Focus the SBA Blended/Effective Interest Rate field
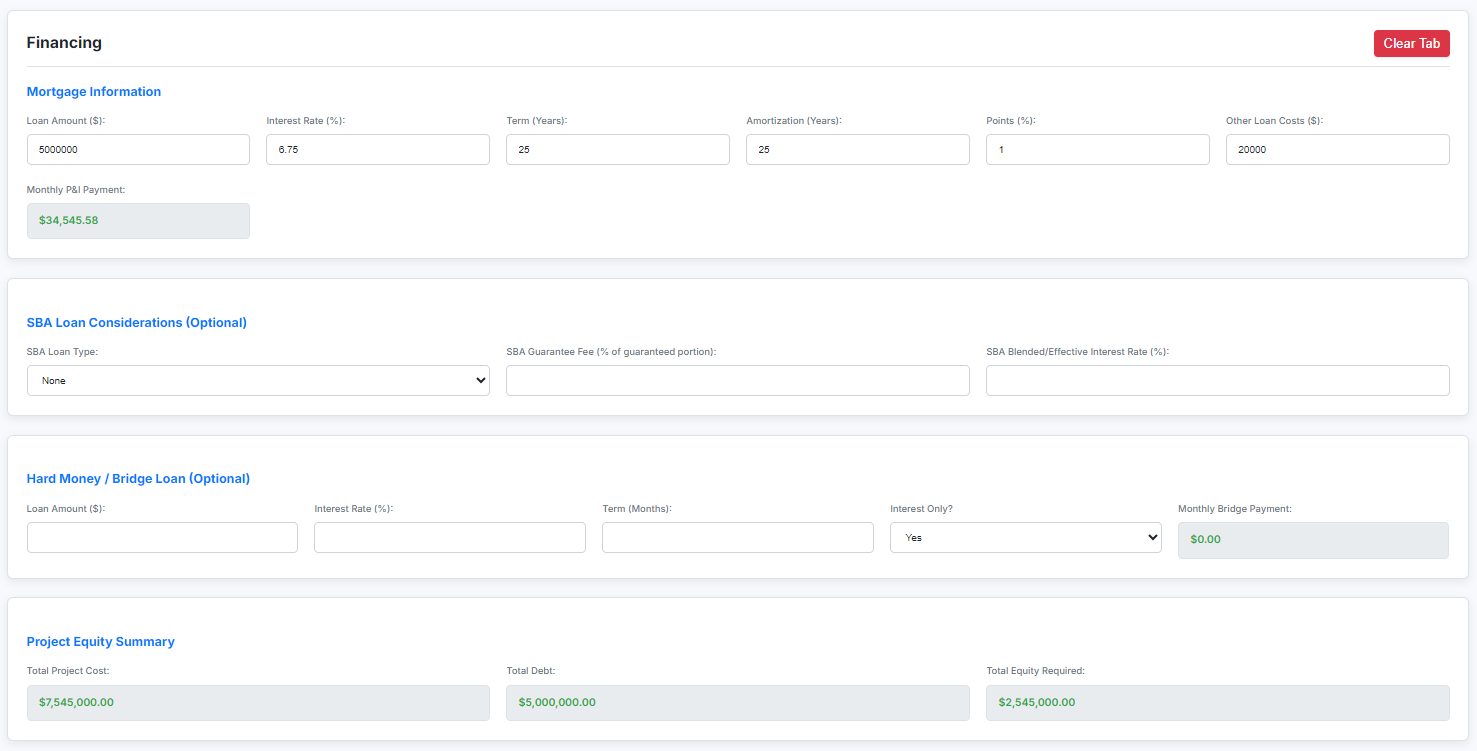The height and width of the screenshot is (751, 1477). pos(1218,380)
